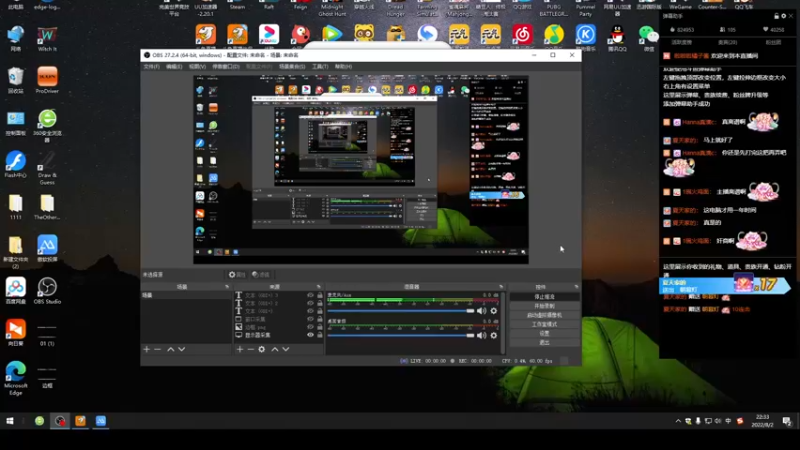800x450 pixels.
Task: Open the WeChat desktop icon
Action: tap(648, 39)
